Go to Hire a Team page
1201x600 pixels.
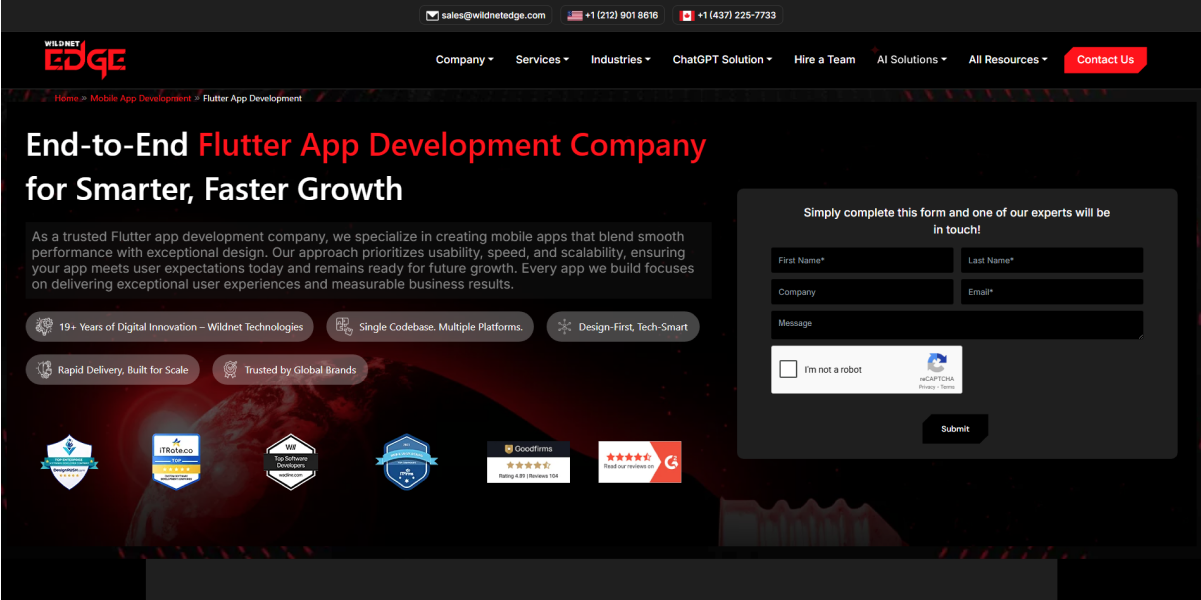click(x=824, y=60)
